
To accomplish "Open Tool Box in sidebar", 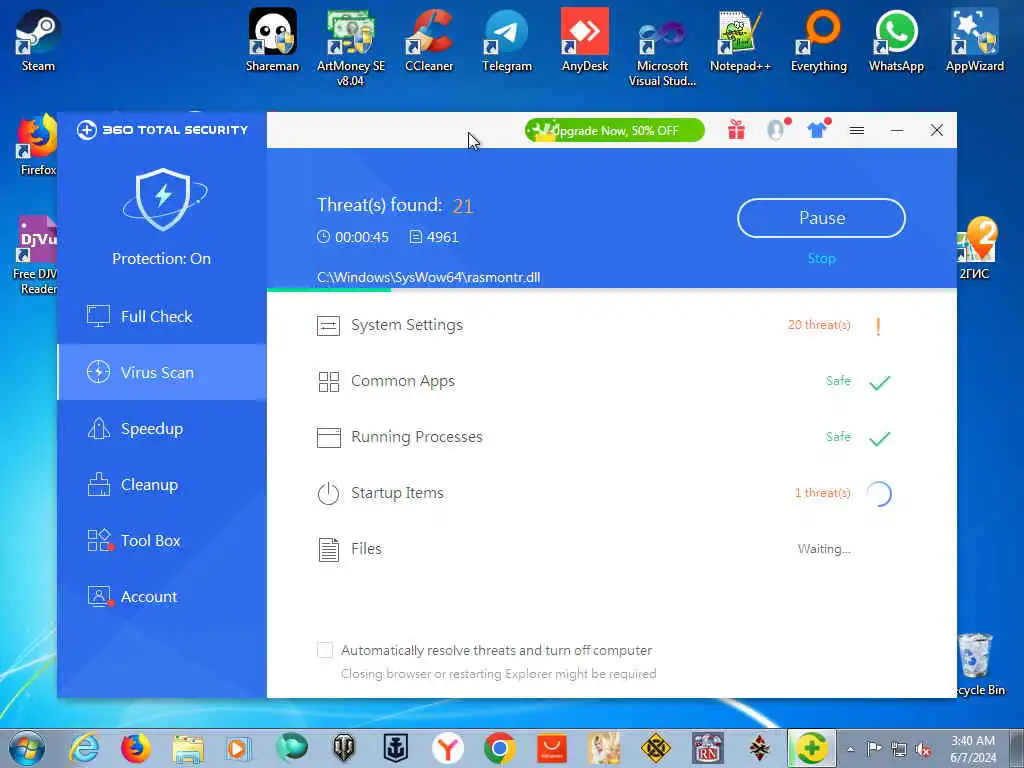I will click(162, 541).
